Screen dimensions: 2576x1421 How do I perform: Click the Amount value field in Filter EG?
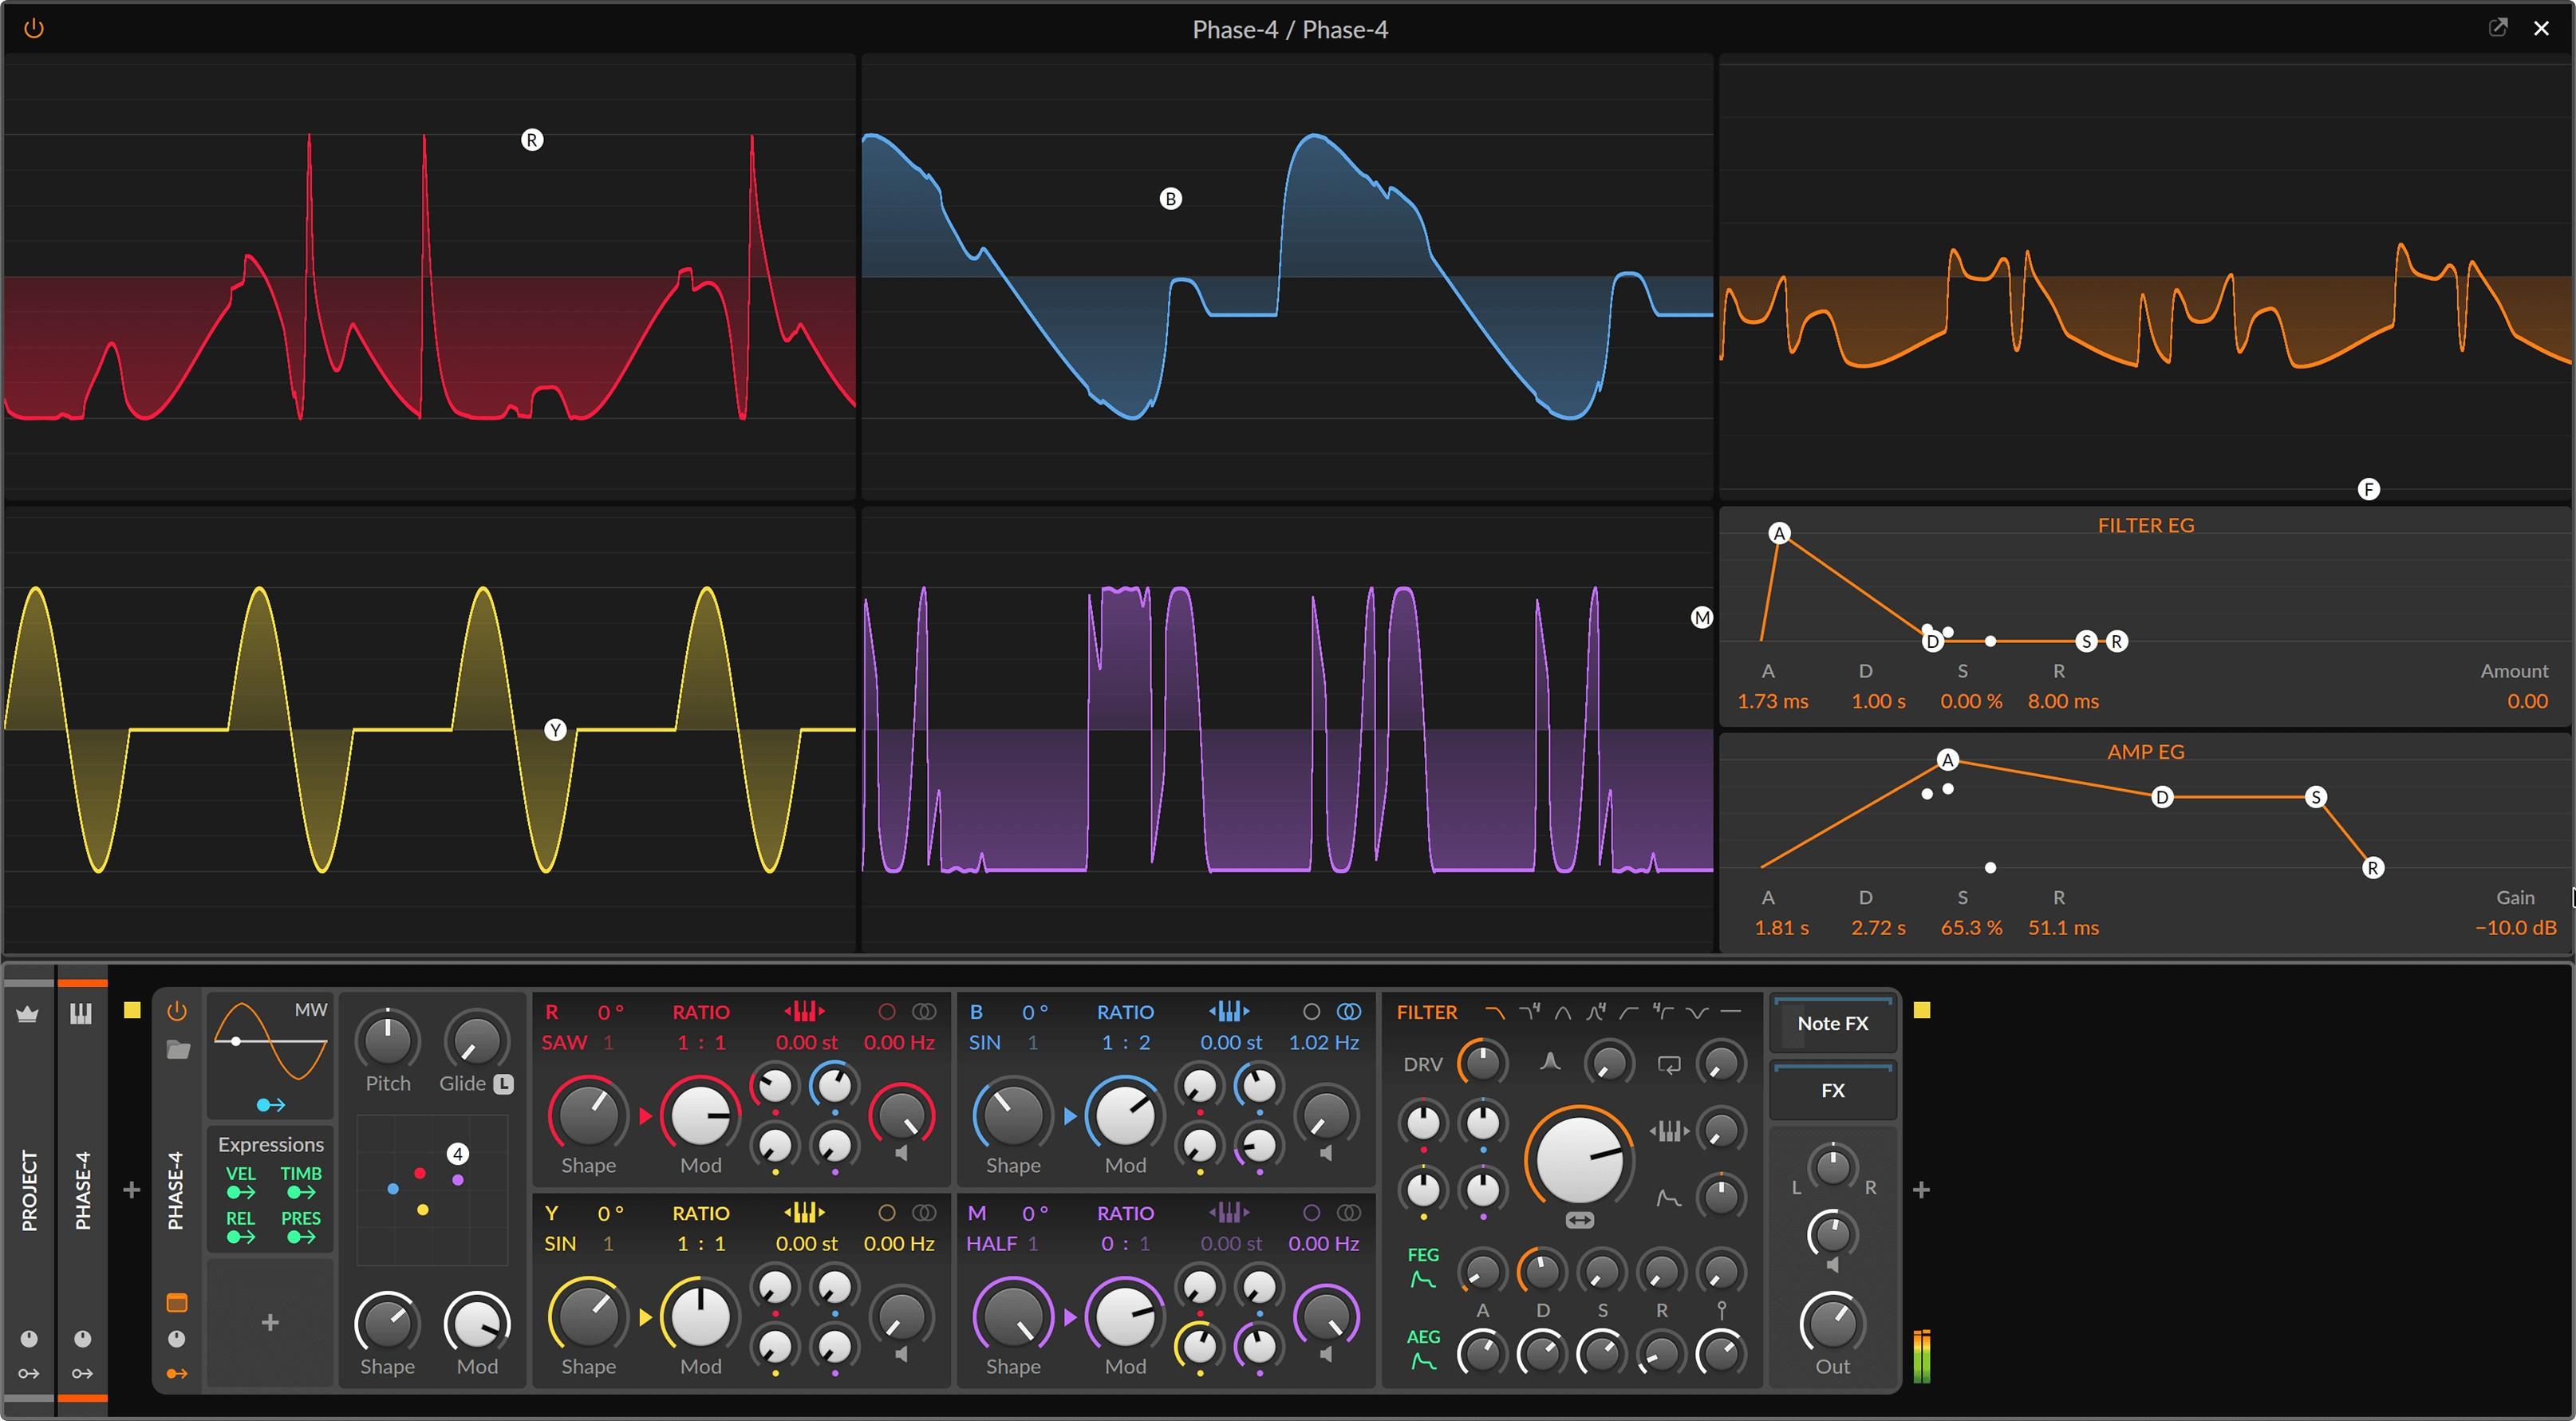tap(2527, 700)
